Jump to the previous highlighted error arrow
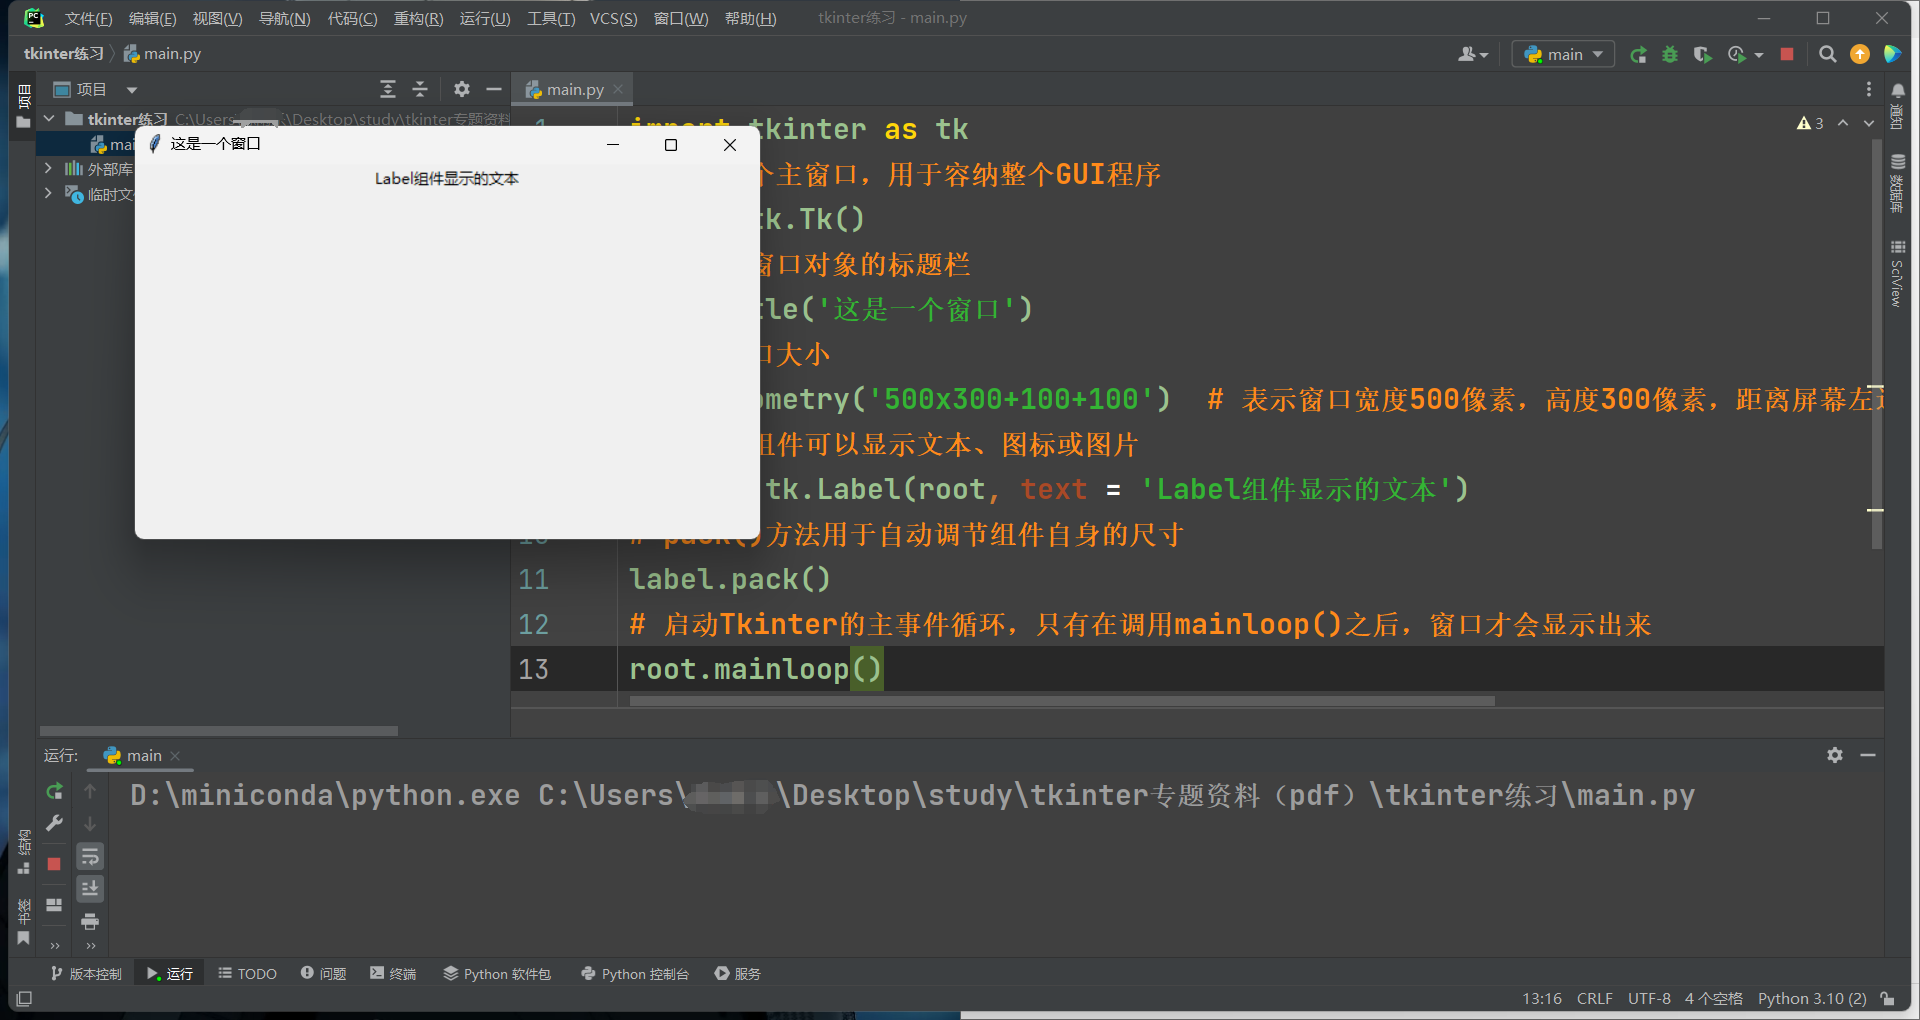 (x=1843, y=123)
